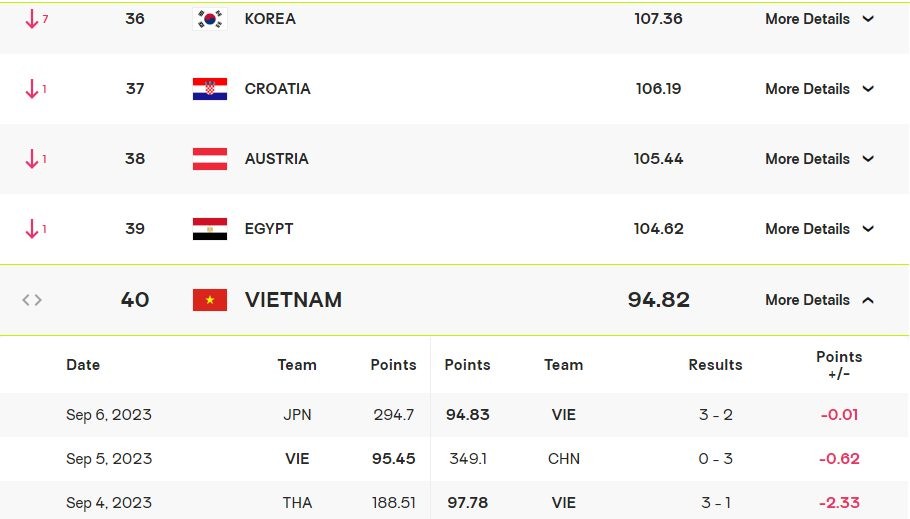Screen dimensions: 910x519
Task: Open More Details for Austria
Action: click(x=819, y=159)
